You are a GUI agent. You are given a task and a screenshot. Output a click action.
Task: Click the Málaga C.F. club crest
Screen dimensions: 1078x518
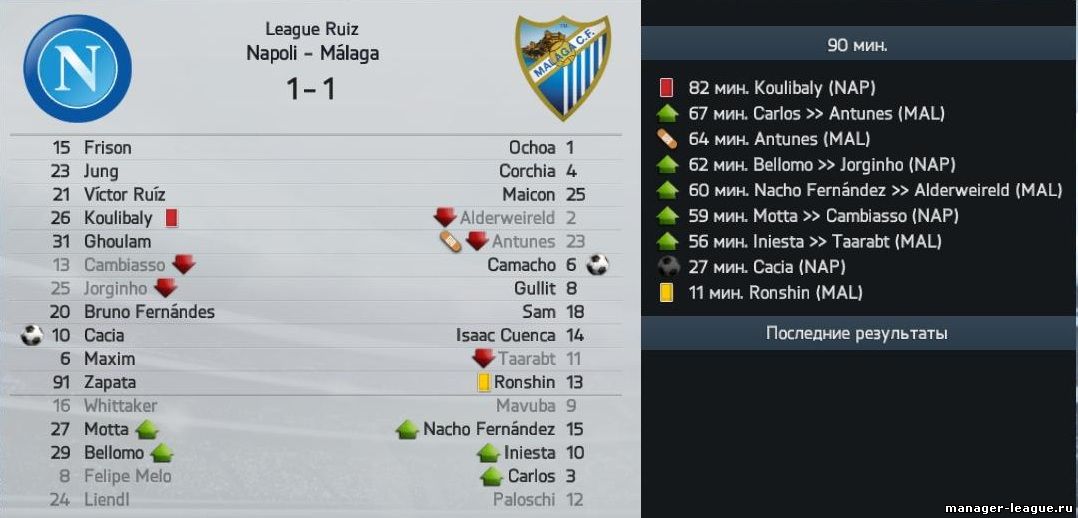563,67
